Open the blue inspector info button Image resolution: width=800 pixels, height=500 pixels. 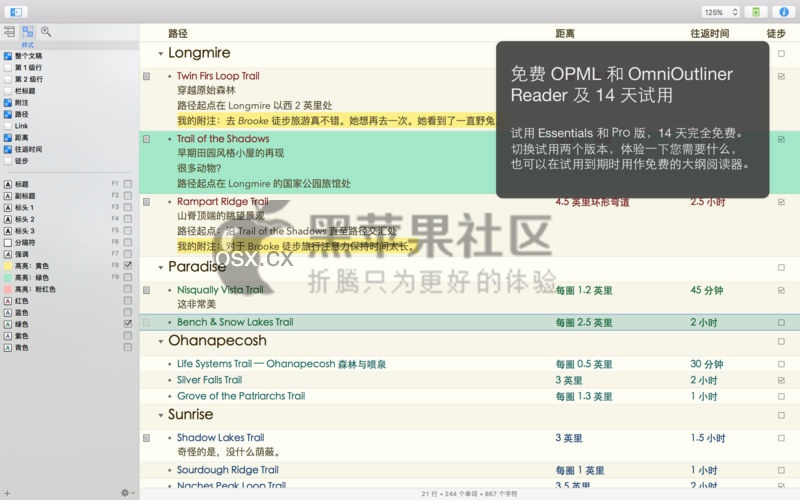[x=784, y=12]
